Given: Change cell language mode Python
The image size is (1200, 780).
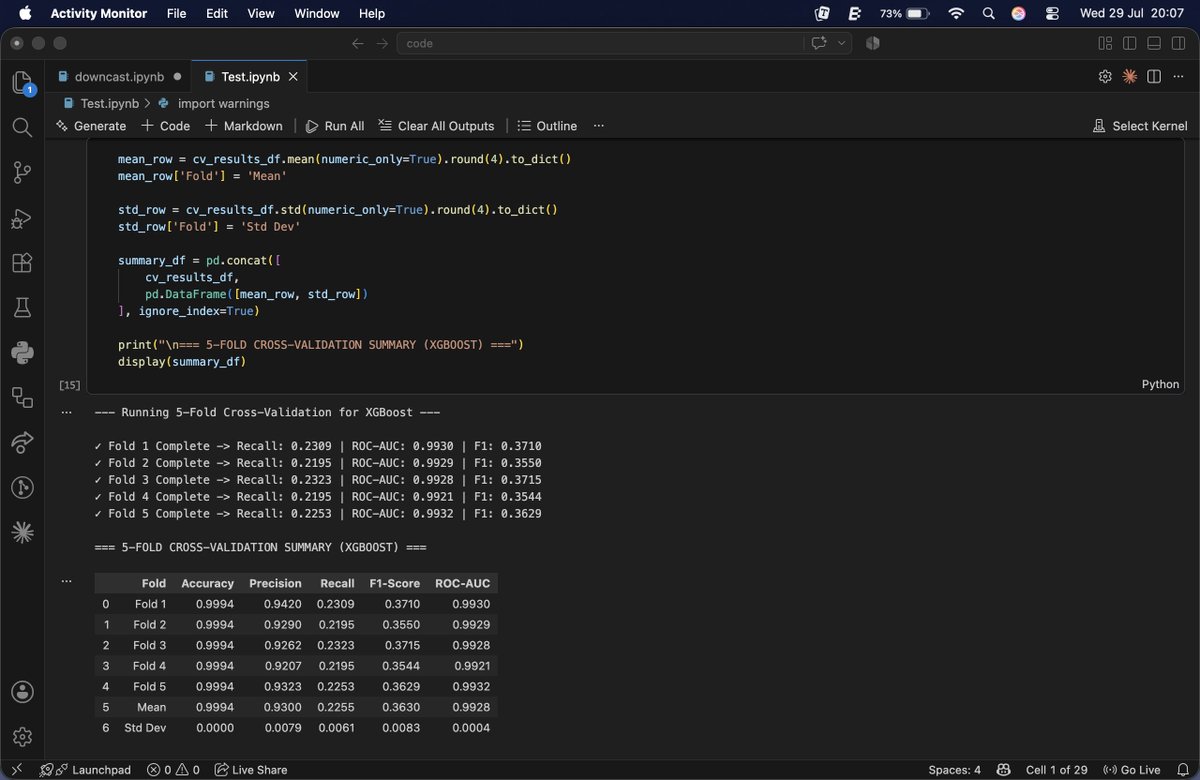Looking at the screenshot, I should tap(1160, 384).
